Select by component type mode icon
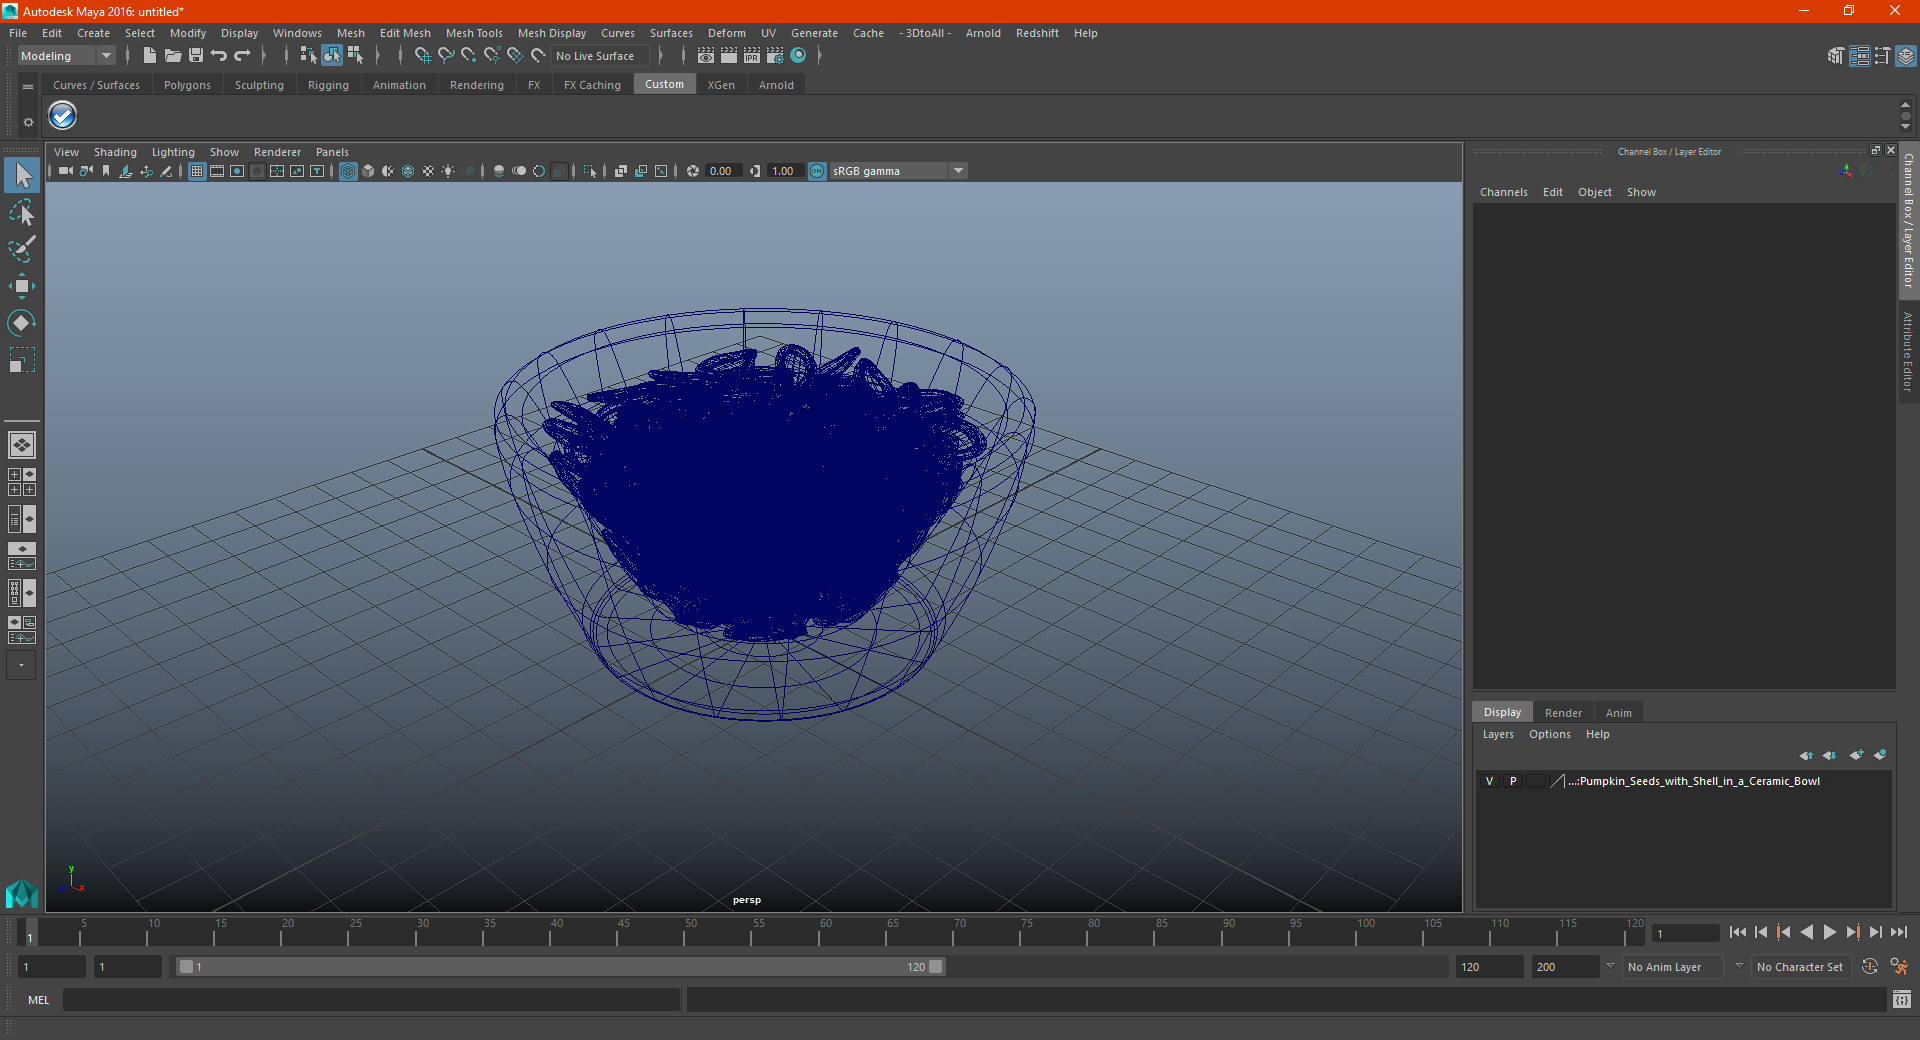 (355, 56)
